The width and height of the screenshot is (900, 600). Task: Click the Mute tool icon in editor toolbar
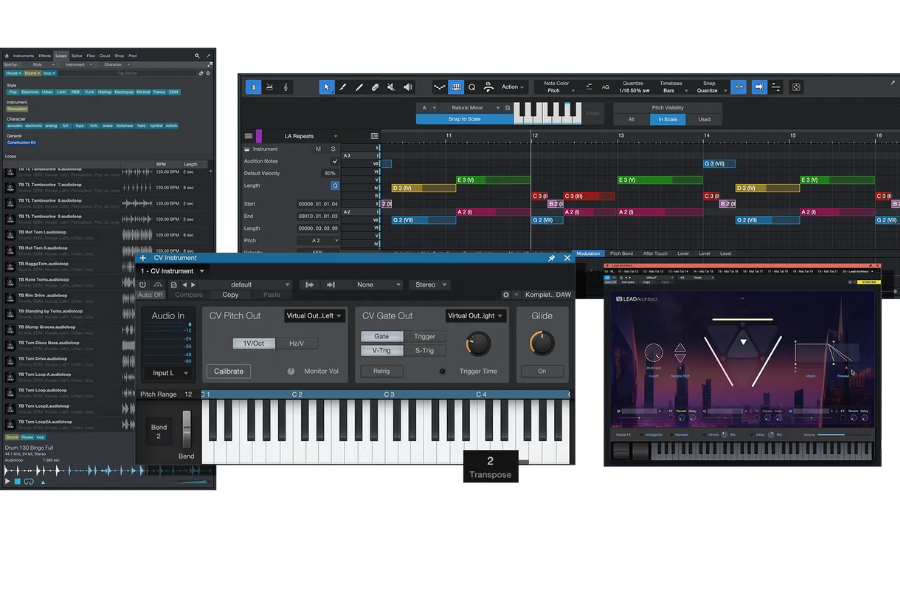(x=391, y=87)
